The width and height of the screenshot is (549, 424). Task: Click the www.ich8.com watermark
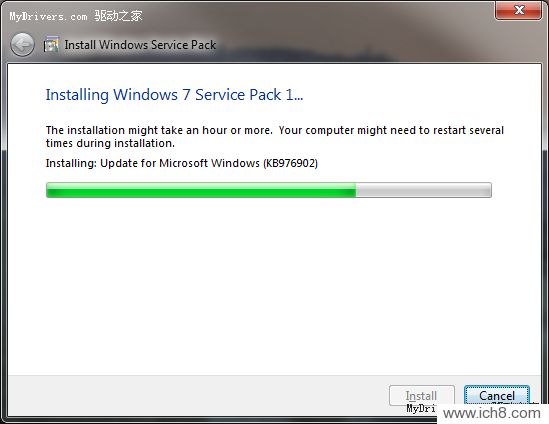tap(492, 413)
